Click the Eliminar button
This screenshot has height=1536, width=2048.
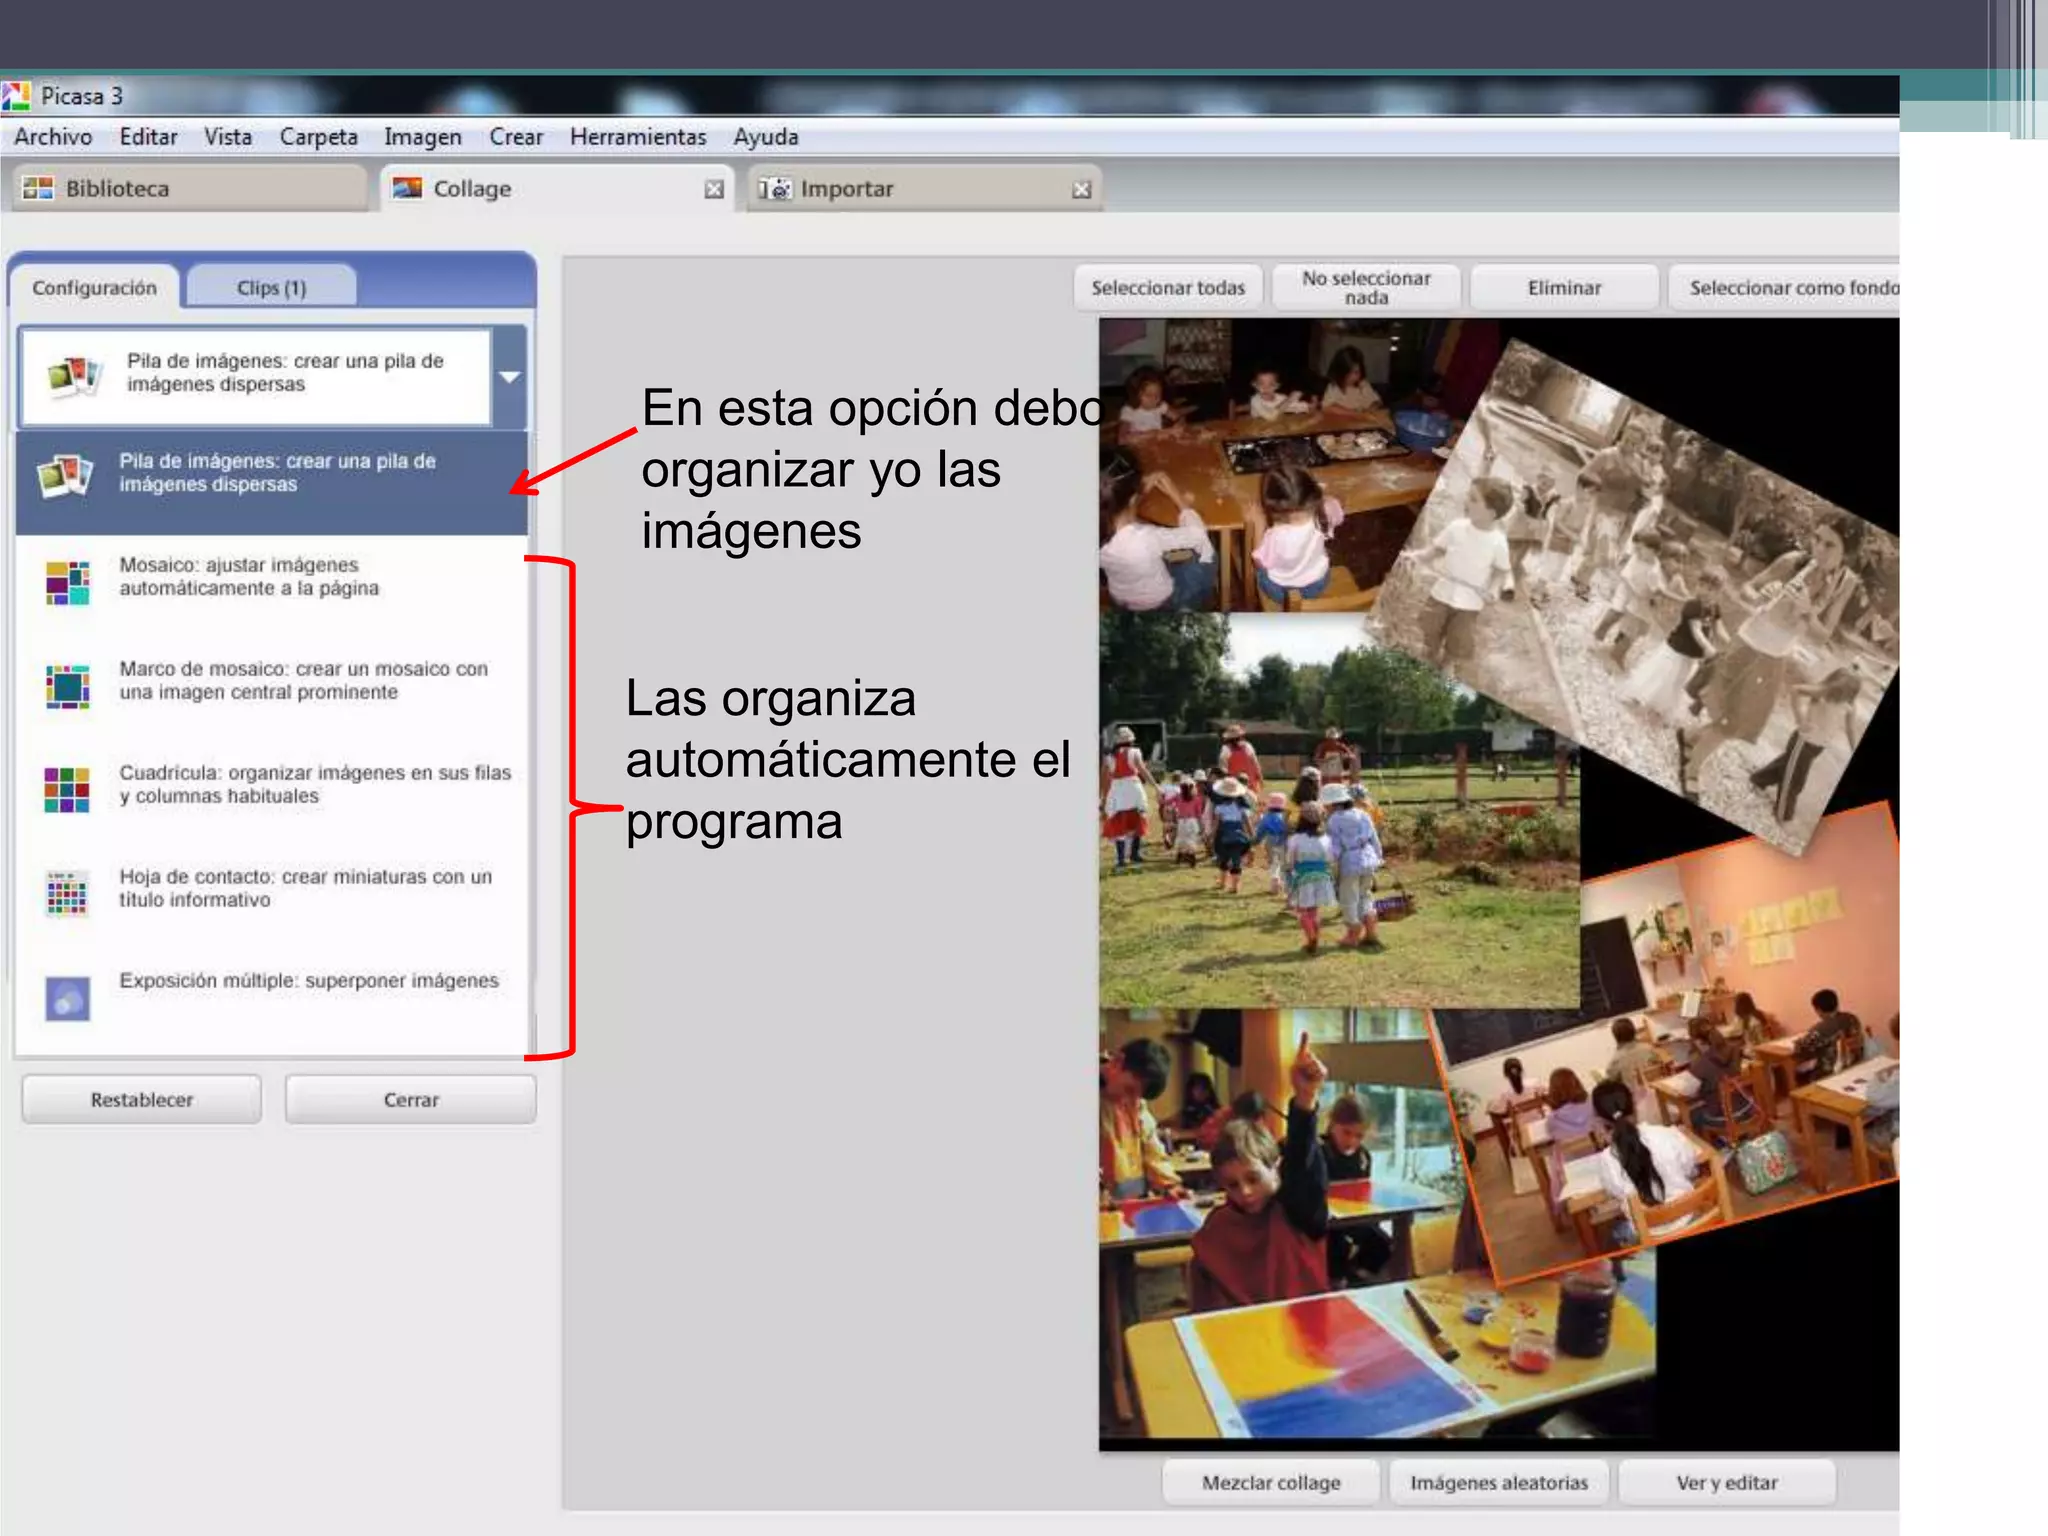pyautogui.click(x=1564, y=288)
